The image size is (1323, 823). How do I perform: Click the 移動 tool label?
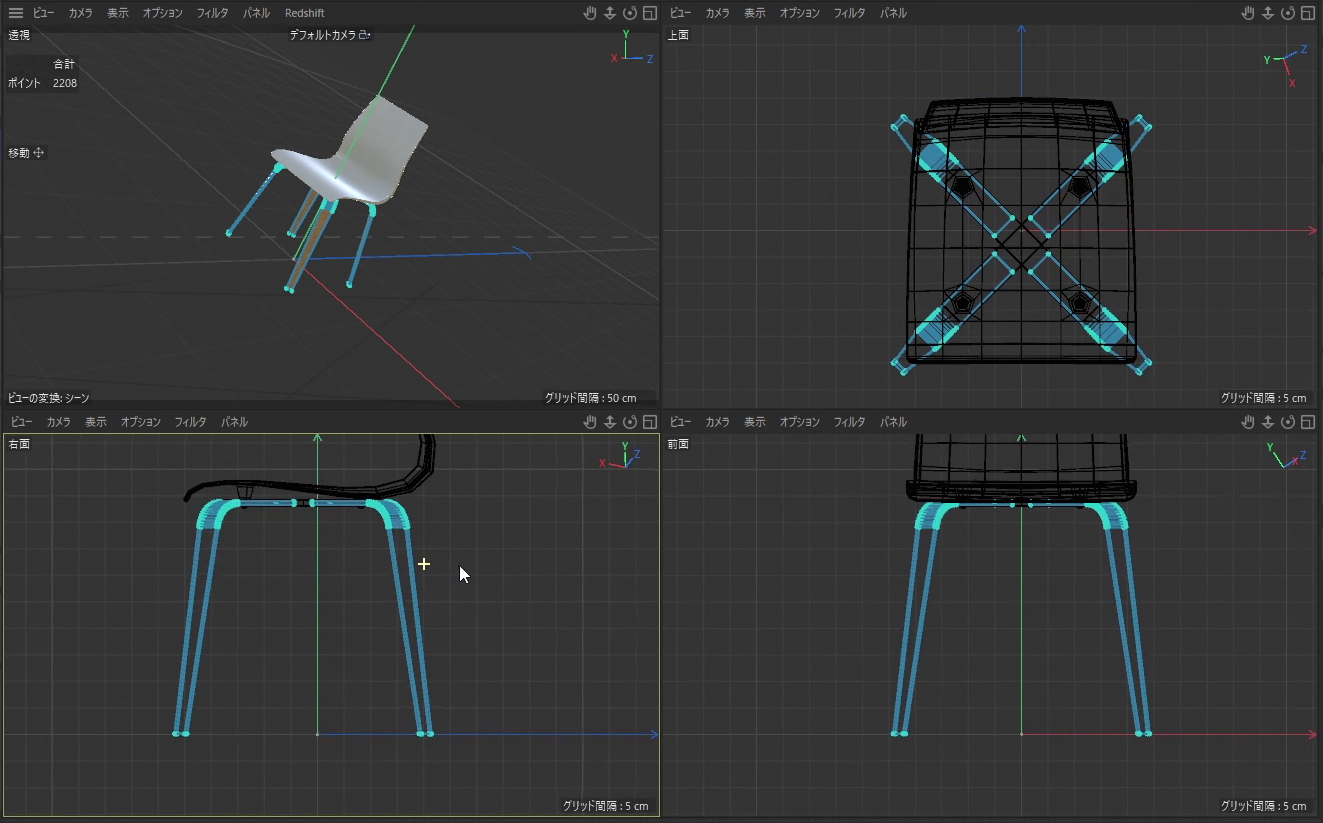(x=19, y=153)
